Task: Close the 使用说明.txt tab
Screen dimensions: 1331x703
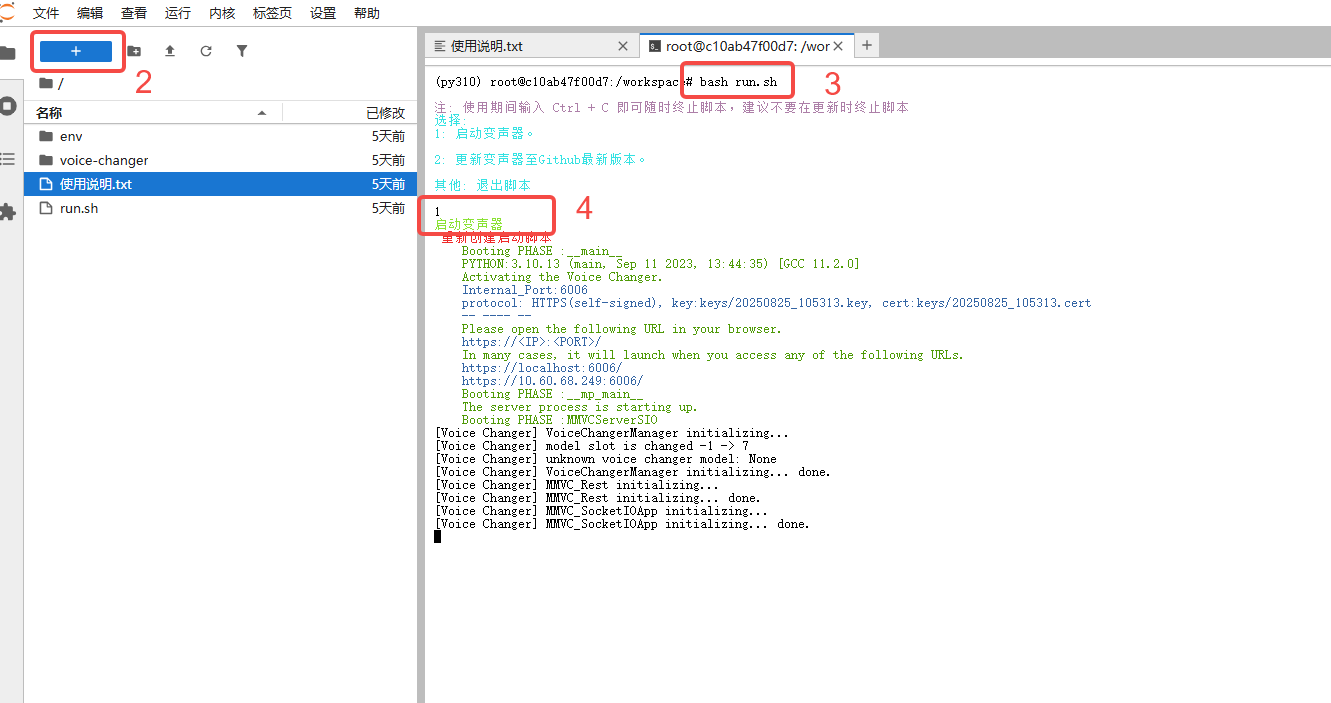Action: 623,46
